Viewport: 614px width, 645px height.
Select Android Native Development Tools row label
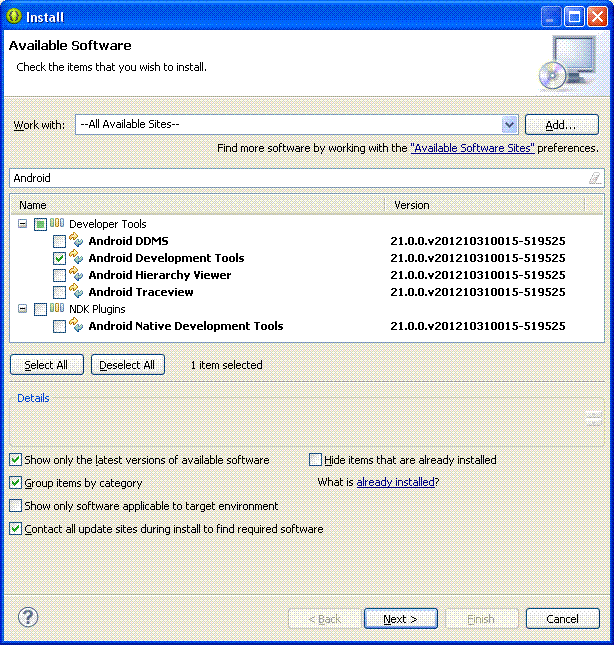[186, 326]
